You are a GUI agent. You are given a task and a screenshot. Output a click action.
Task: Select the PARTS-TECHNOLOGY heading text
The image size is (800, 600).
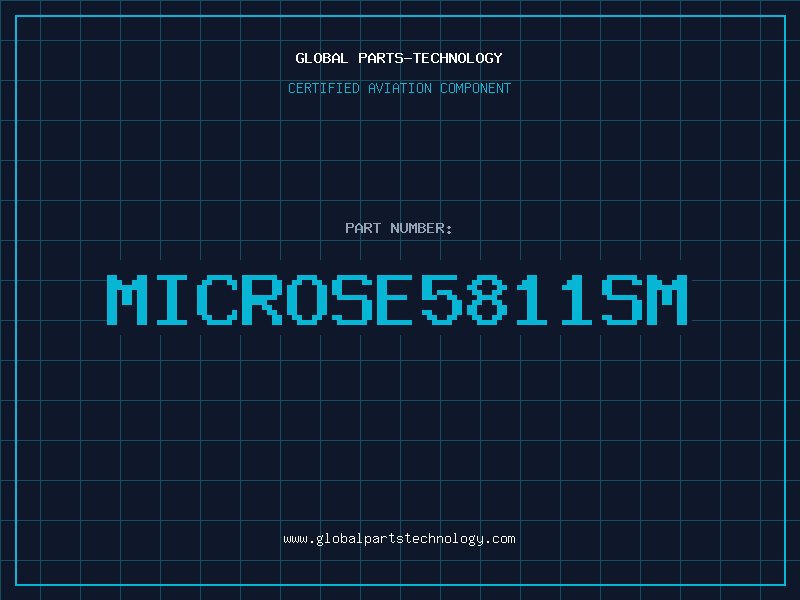(x=430, y=58)
